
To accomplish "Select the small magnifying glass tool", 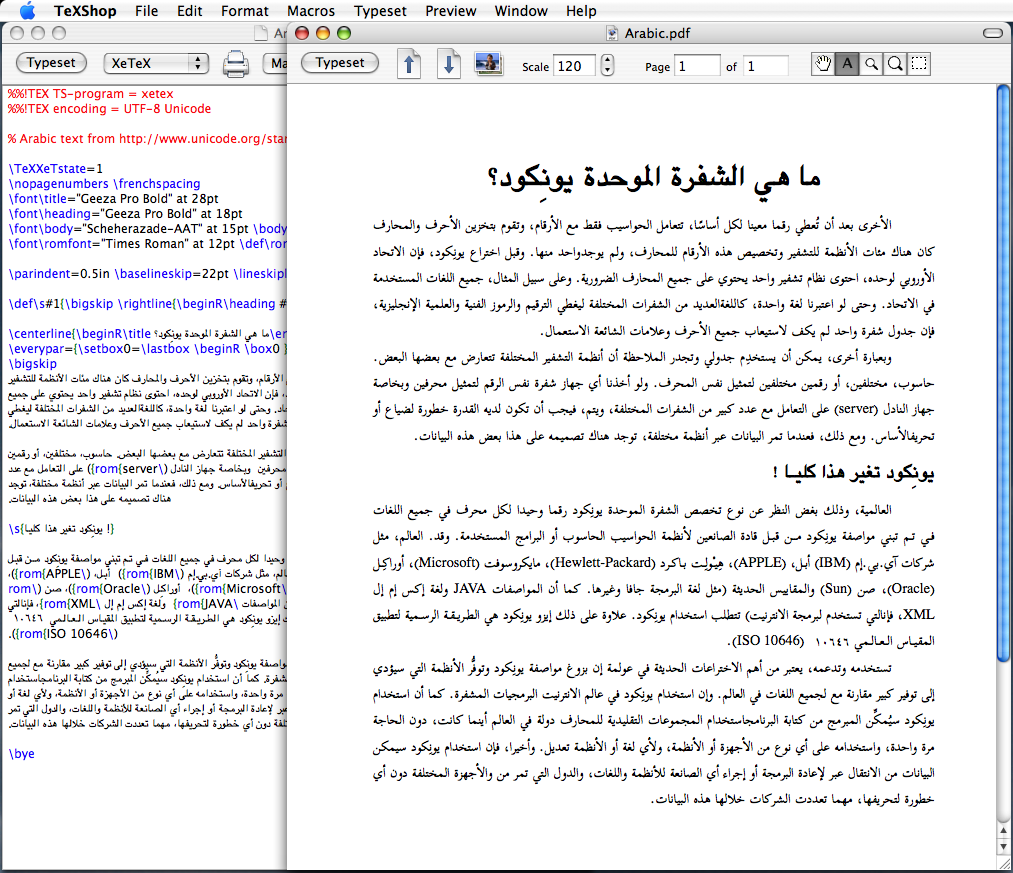I will pos(871,63).
